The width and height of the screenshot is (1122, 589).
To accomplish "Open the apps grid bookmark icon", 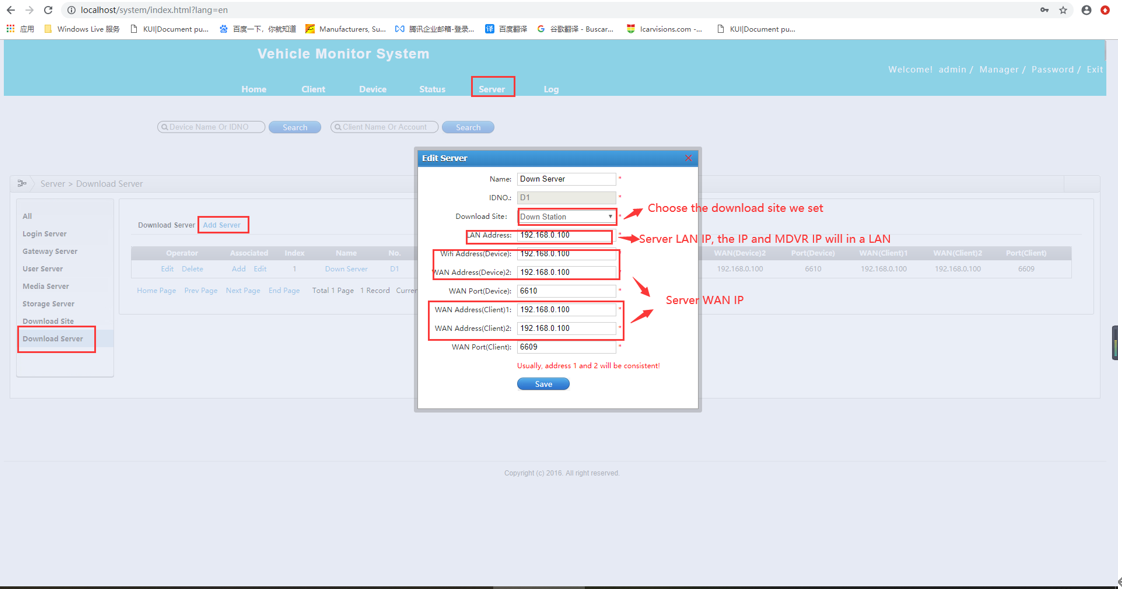I will (x=10, y=29).
